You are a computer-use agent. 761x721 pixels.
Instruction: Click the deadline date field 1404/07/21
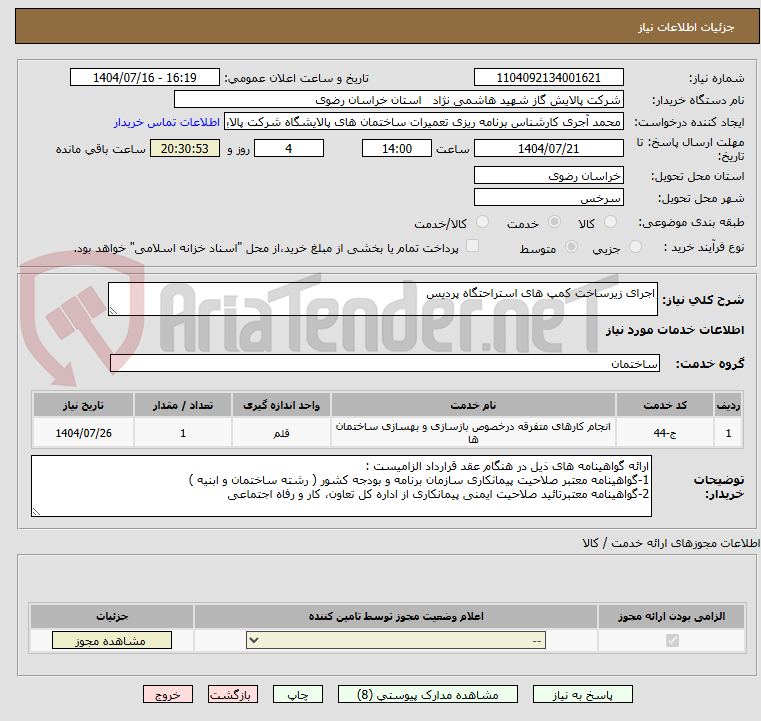click(548, 148)
